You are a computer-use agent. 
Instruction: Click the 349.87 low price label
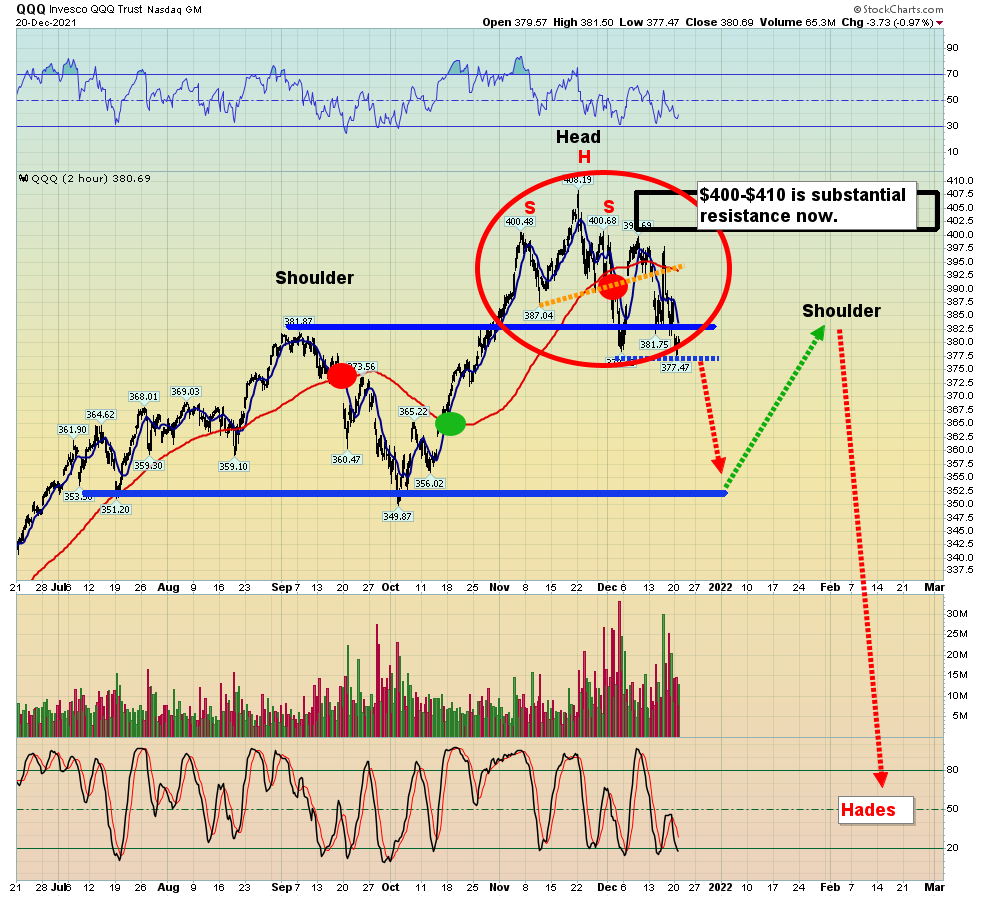pyautogui.click(x=397, y=516)
